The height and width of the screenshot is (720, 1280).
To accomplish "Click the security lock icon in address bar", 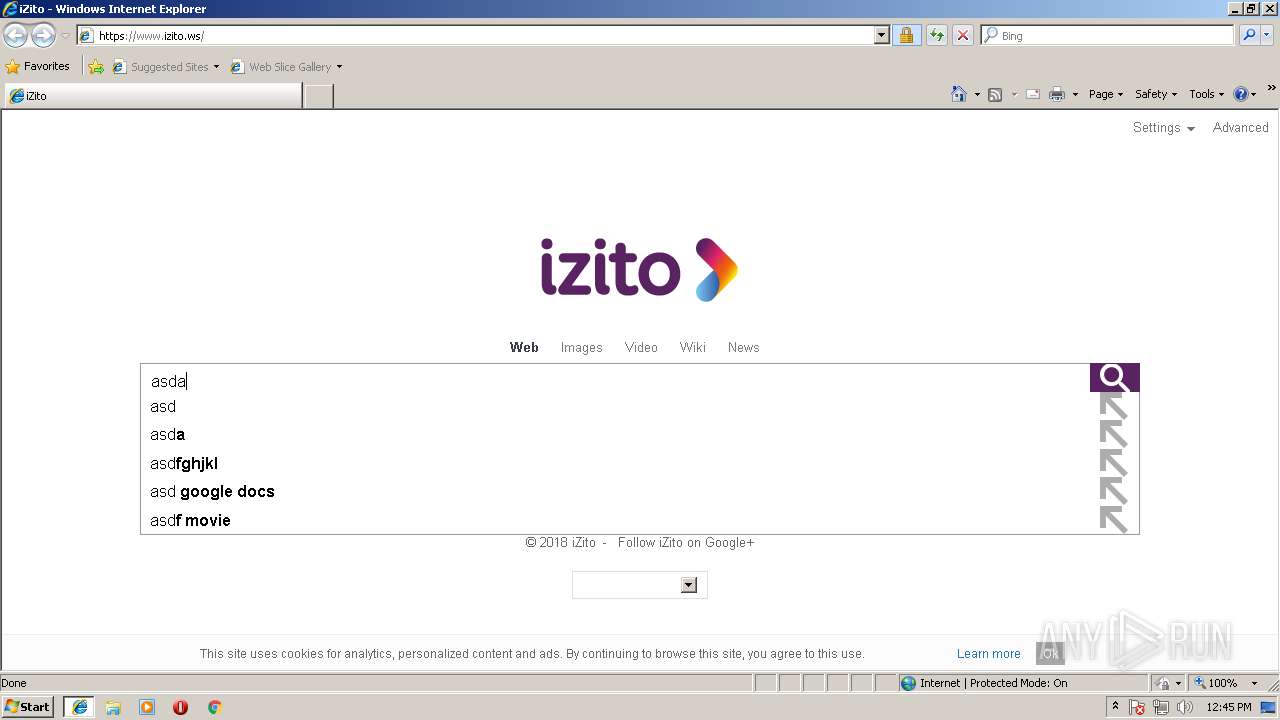I will (906, 35).
